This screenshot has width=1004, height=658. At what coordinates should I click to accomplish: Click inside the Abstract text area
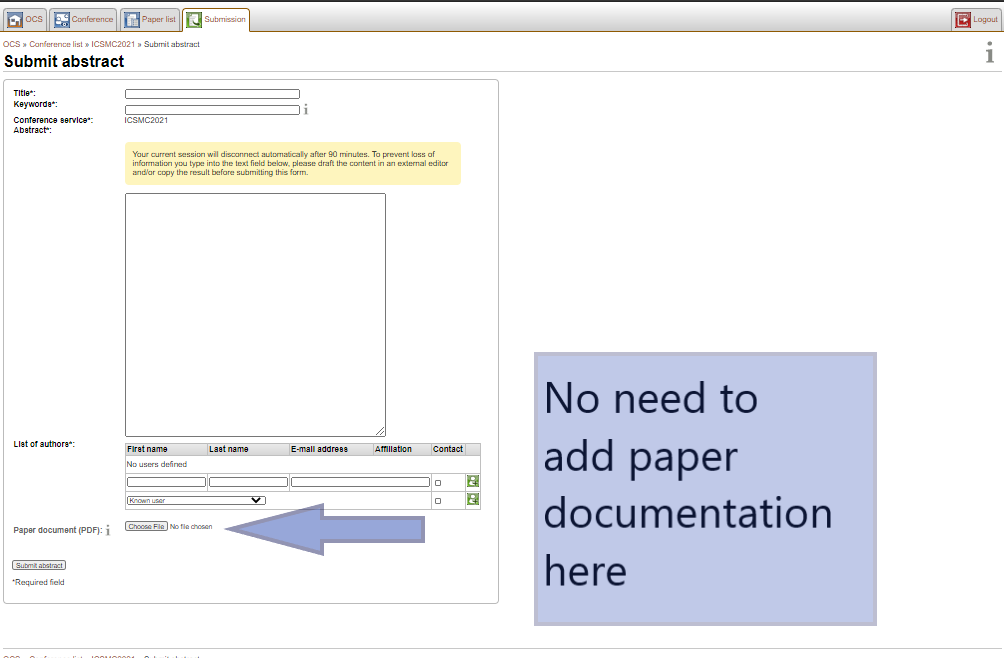click(255, 314)
